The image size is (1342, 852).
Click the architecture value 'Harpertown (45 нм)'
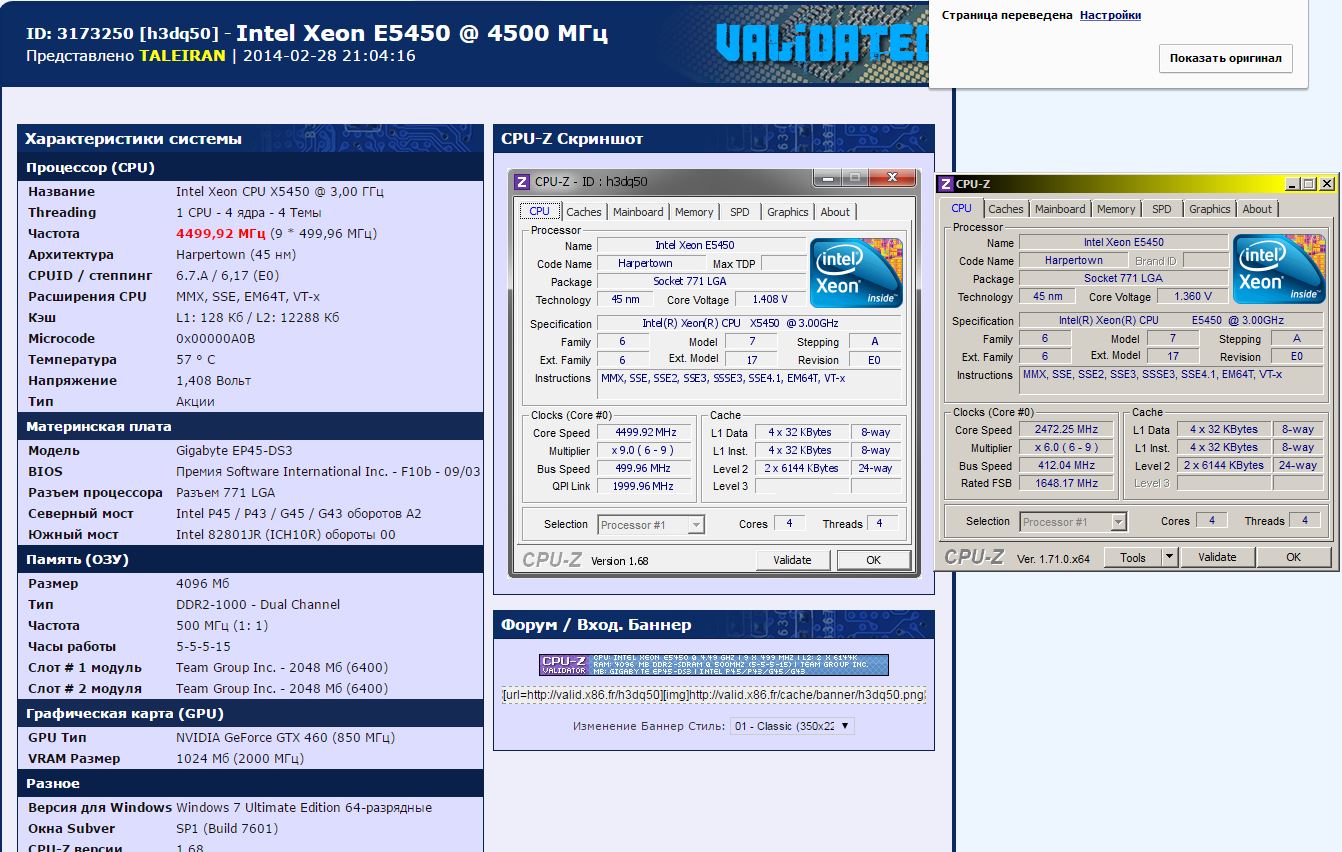click(235, 255)
